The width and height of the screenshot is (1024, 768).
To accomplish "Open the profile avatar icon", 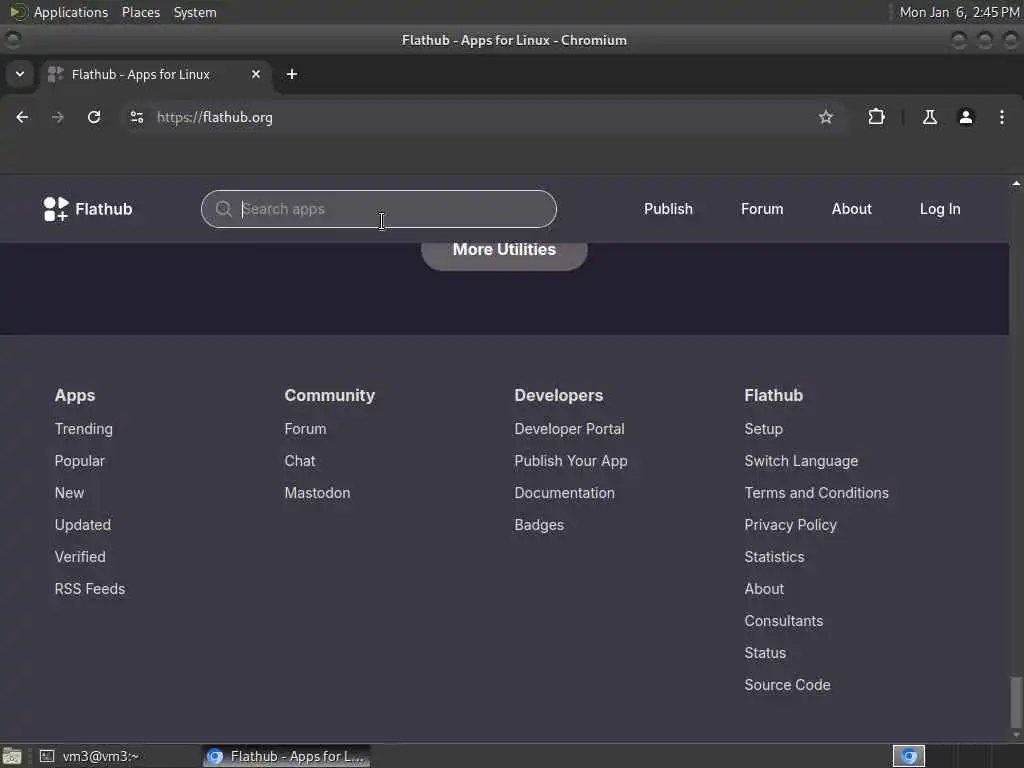I will [966, 117].
